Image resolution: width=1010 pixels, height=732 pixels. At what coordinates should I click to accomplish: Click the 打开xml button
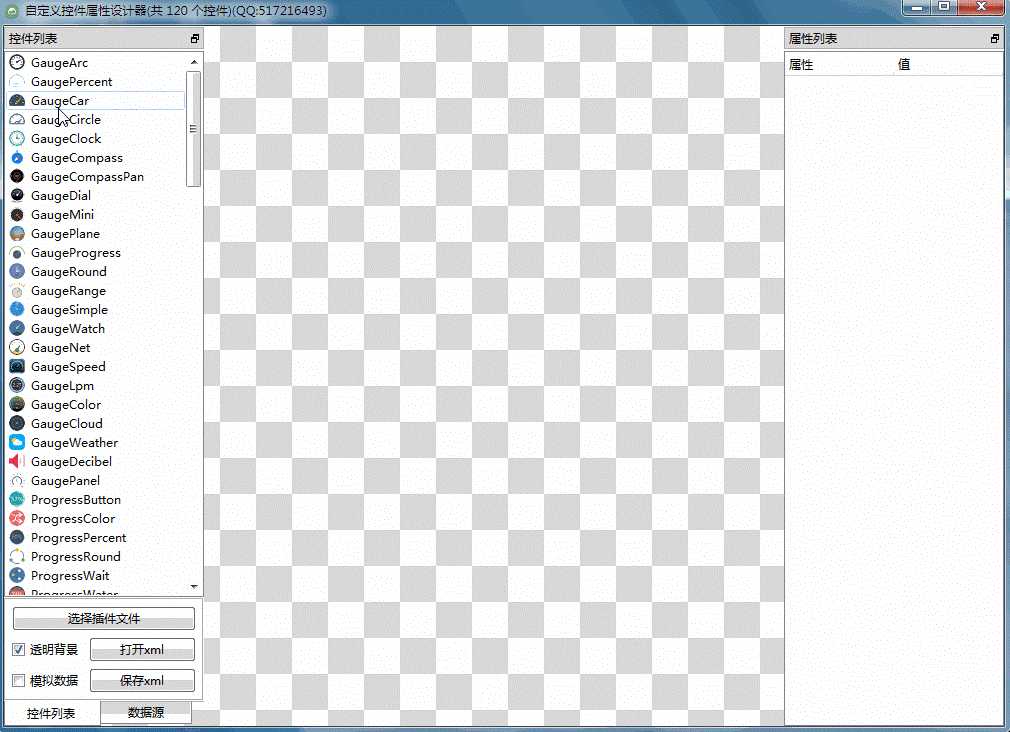coord(142,650)
